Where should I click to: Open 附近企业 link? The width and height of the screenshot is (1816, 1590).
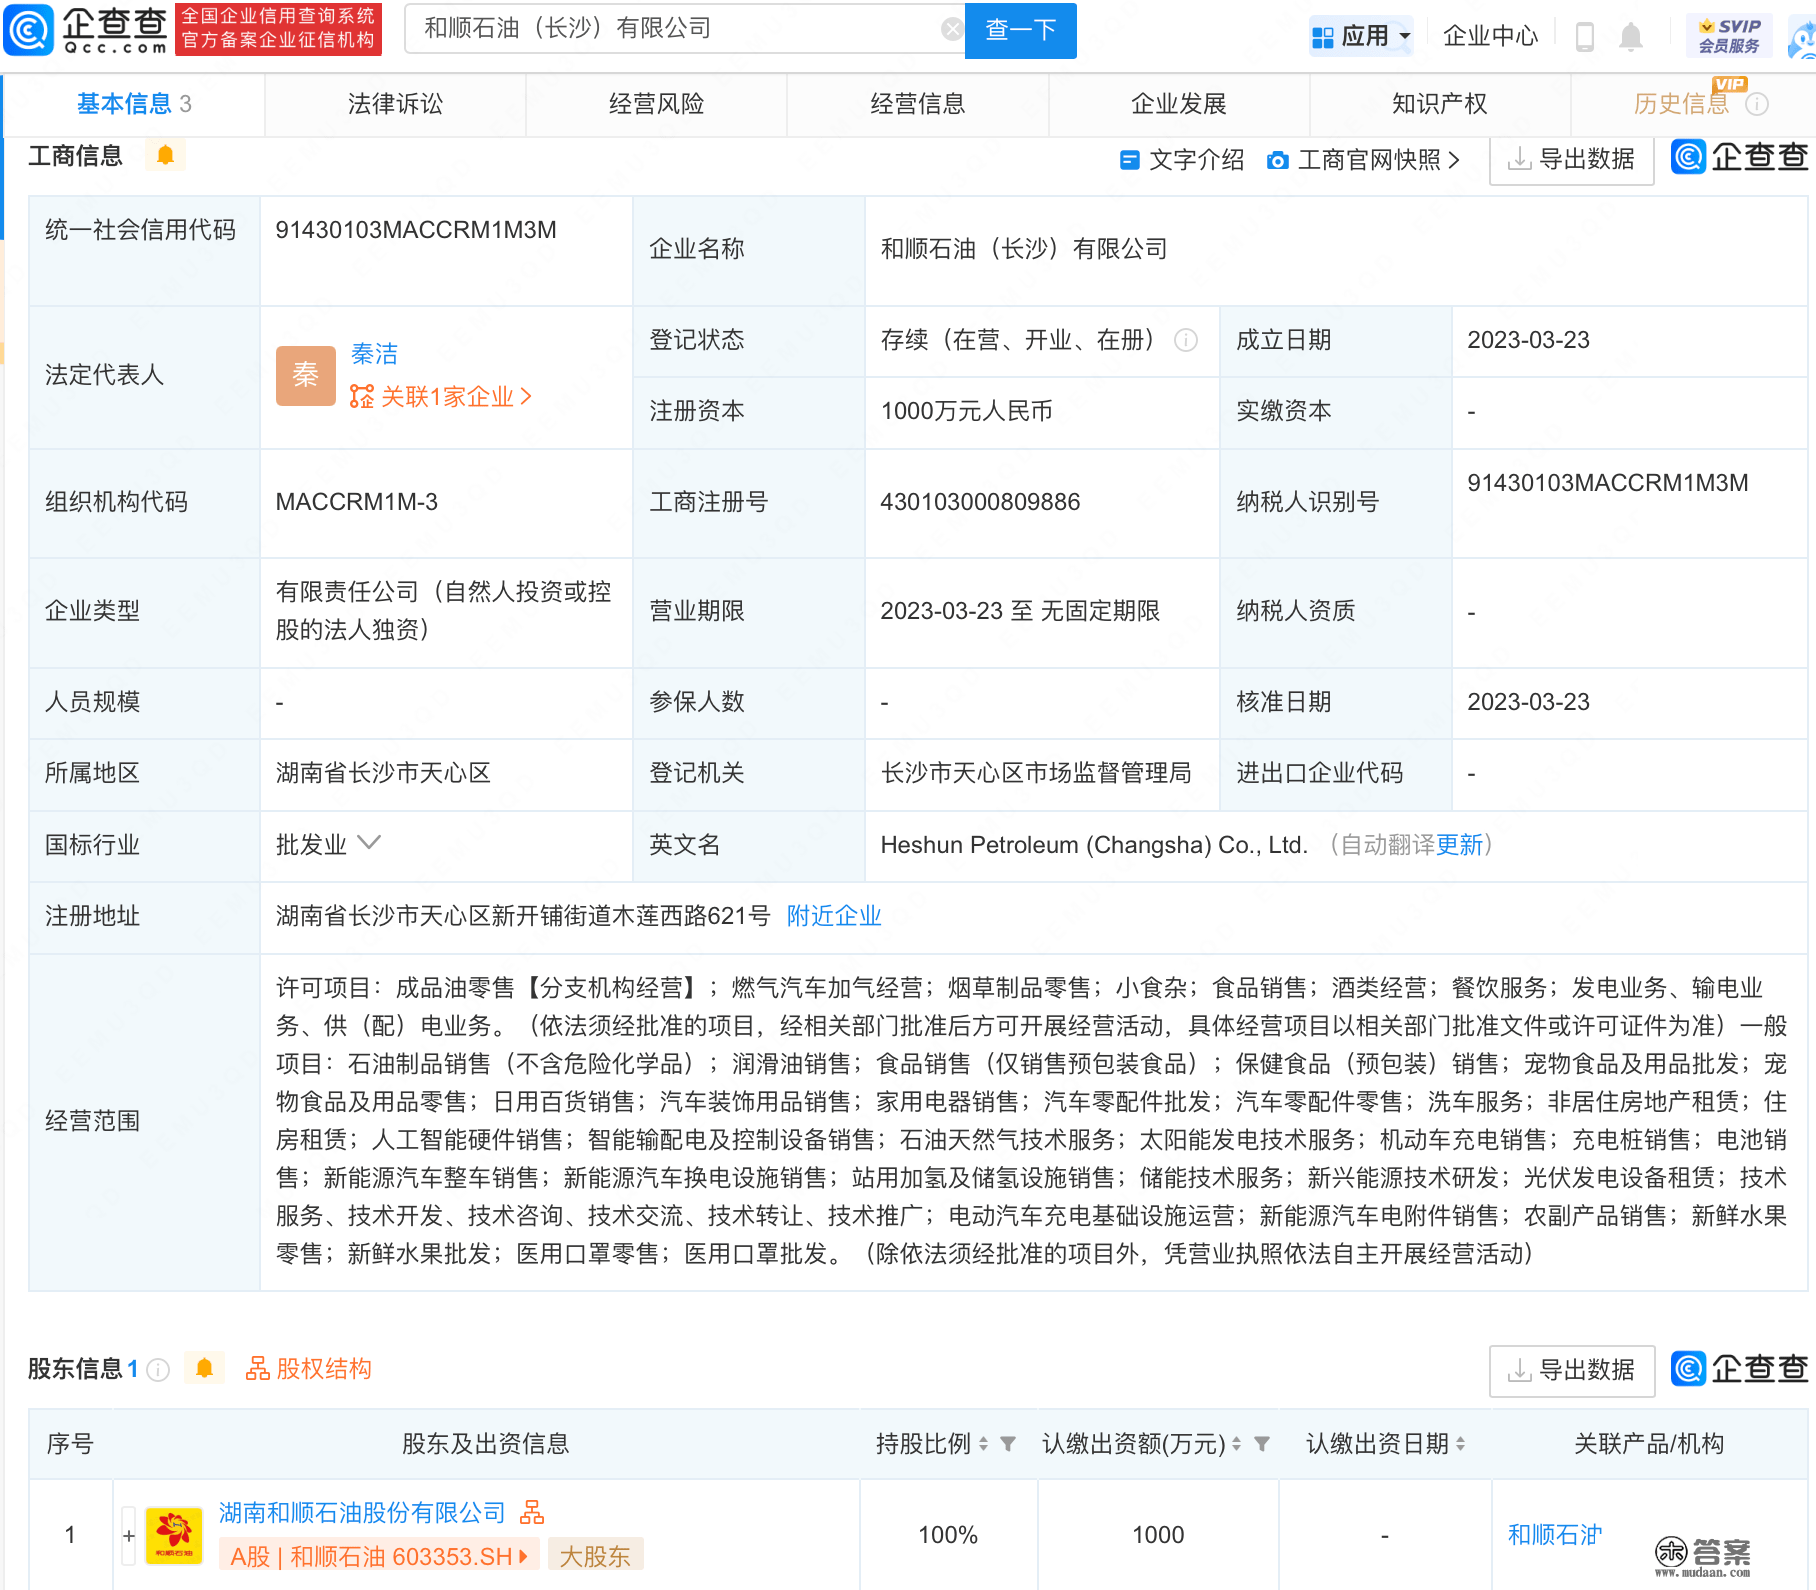pos(834,916)
